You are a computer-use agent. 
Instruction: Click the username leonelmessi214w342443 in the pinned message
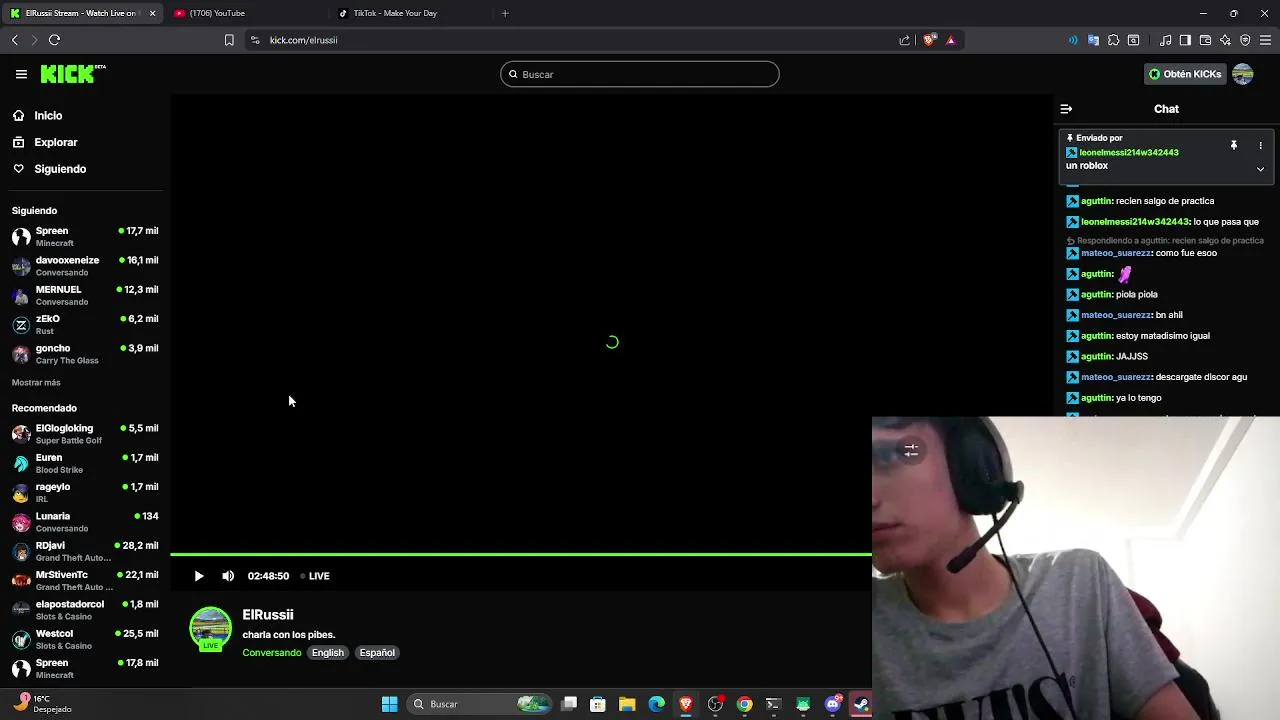1129,153
